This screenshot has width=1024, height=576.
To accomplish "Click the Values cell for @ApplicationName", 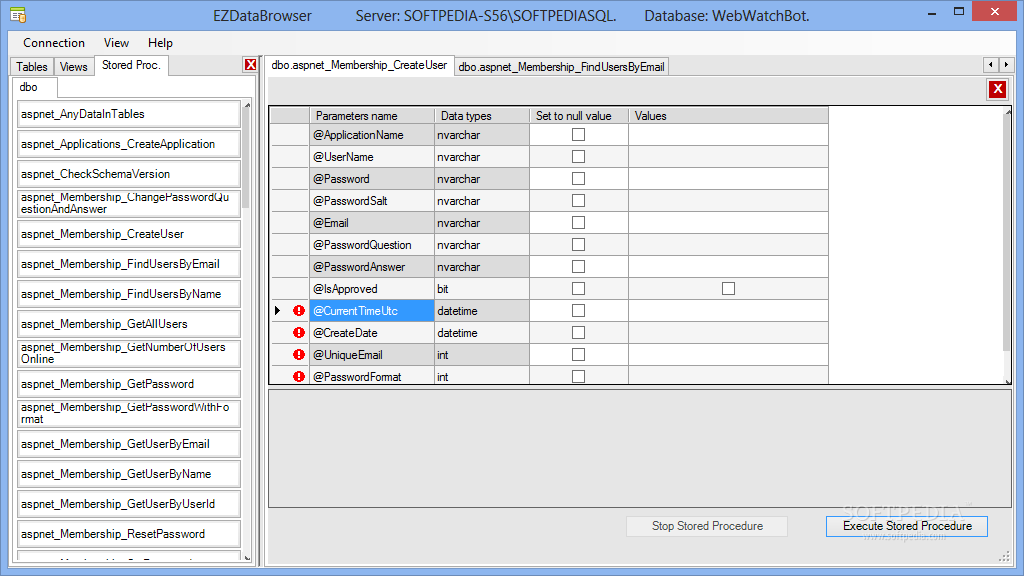I will (x=728, y=135).
